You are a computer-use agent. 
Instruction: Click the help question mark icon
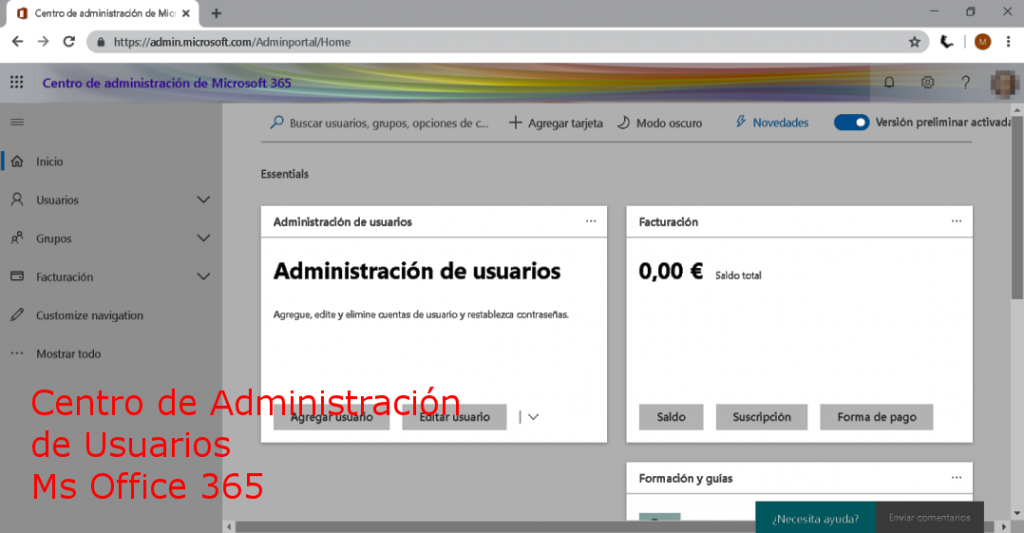tap(965, 82)
